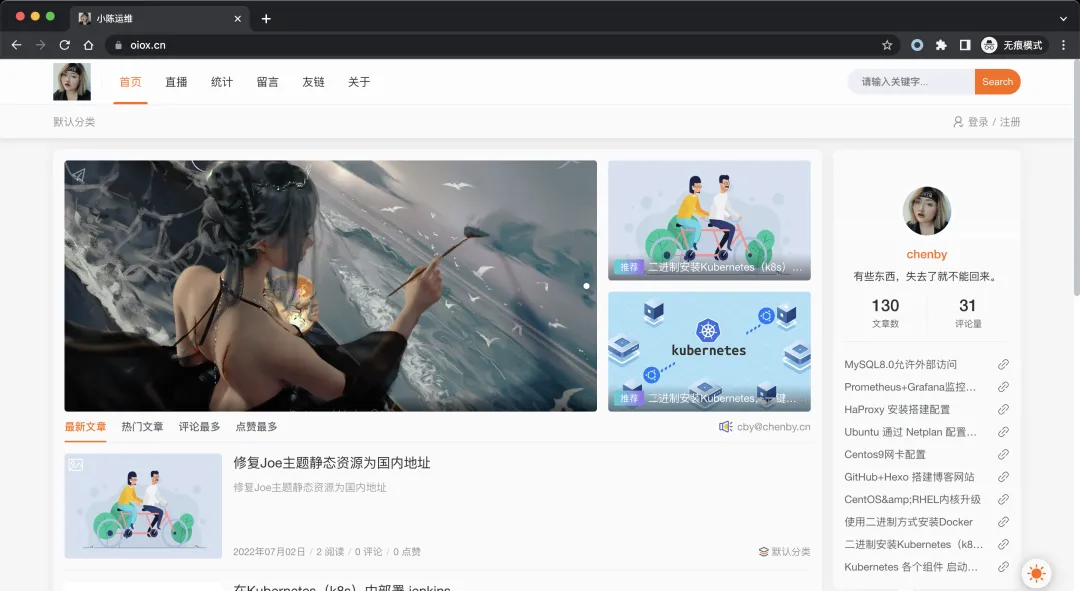Click the link icon beside Prometheus+Grafana监控
The height and width of the screenshot is (591, 1080).
(1004, 387)
